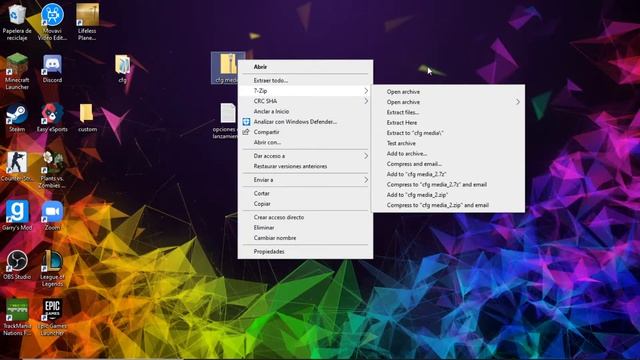
Task: Choose Abrir in the context menu
Action: click(305, 67)
